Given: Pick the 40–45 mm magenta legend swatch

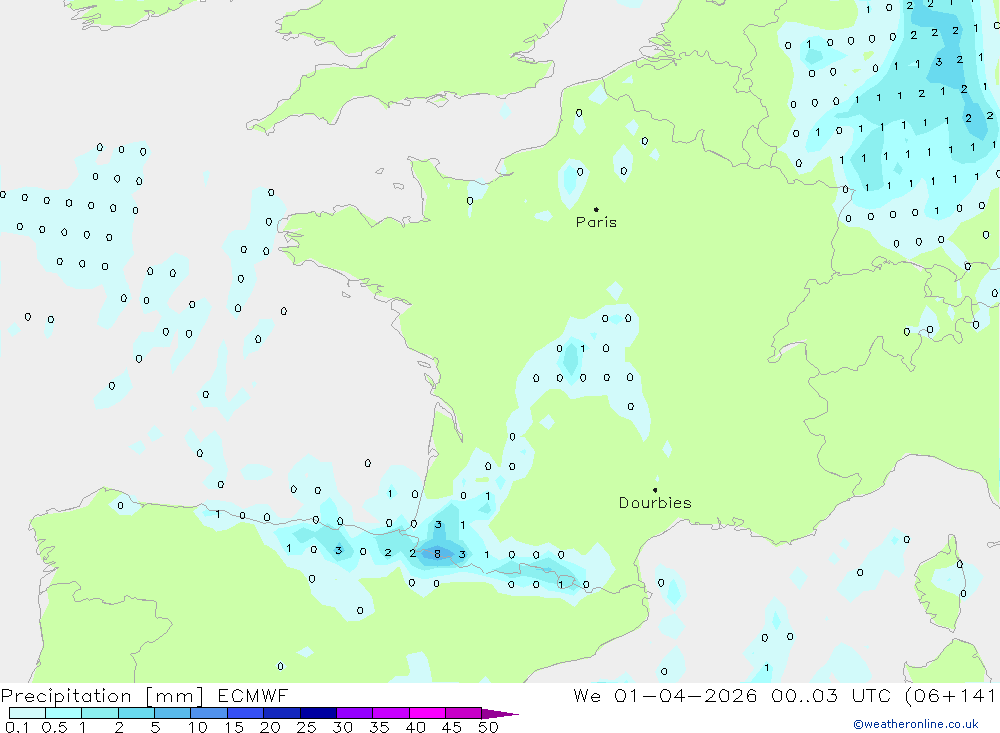Looking at the screenshot, I should point(427,713).
